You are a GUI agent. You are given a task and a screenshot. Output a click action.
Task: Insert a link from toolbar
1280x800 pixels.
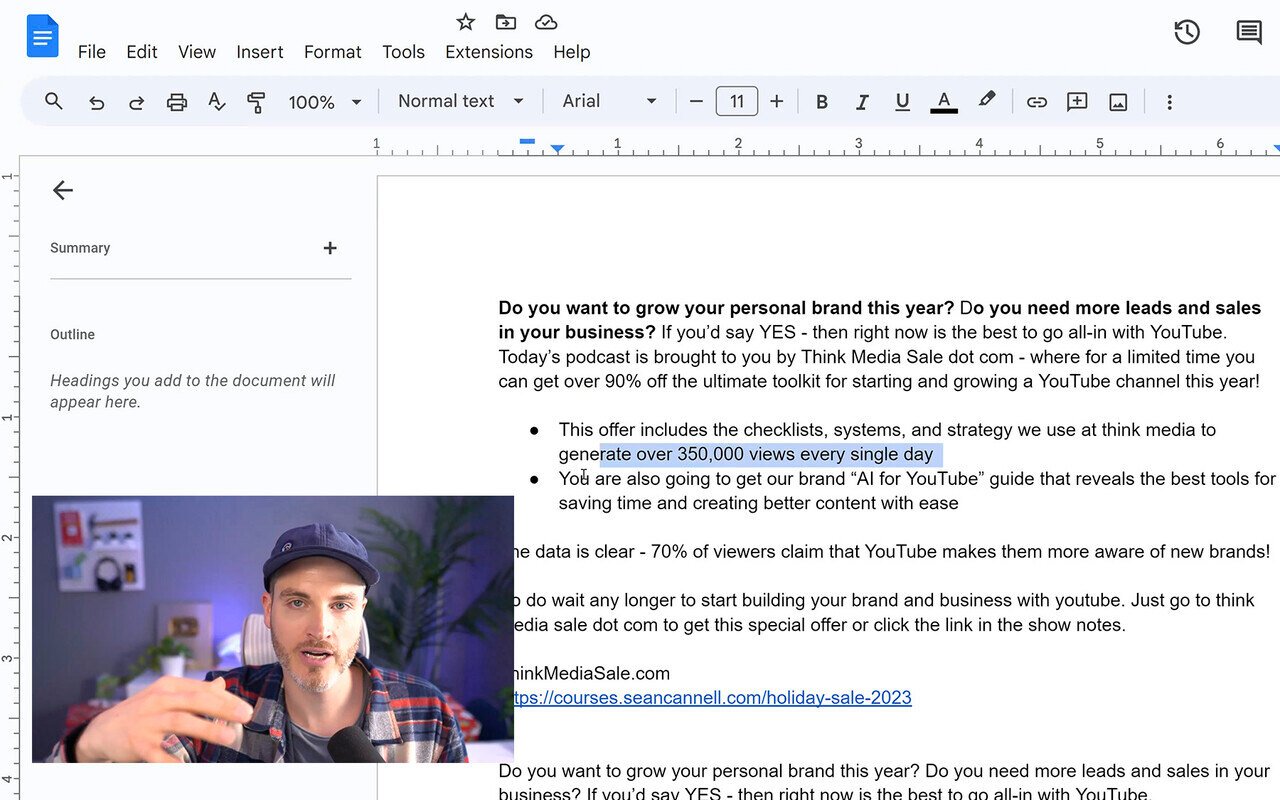1037,102
